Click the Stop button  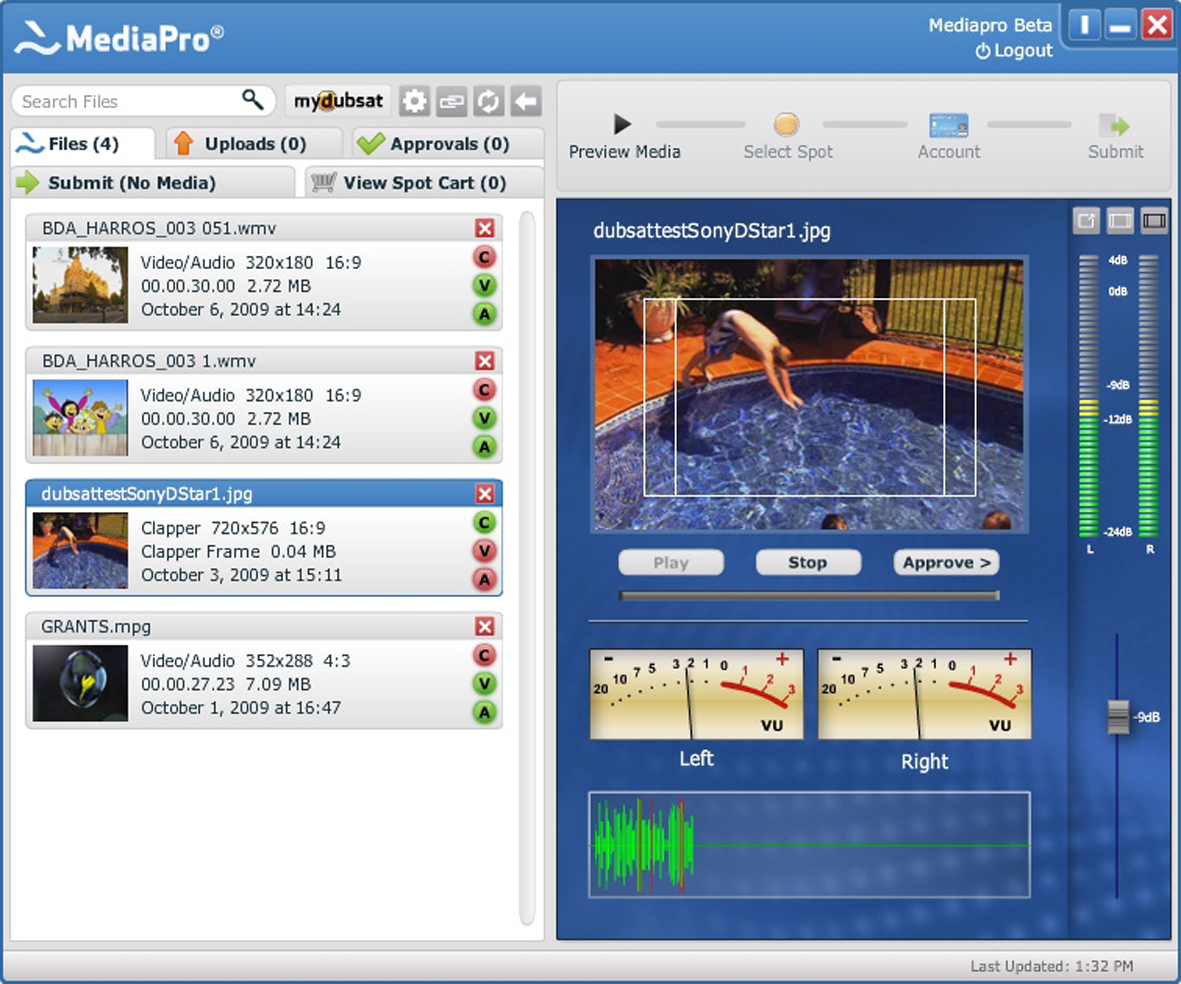click(808, 562)
